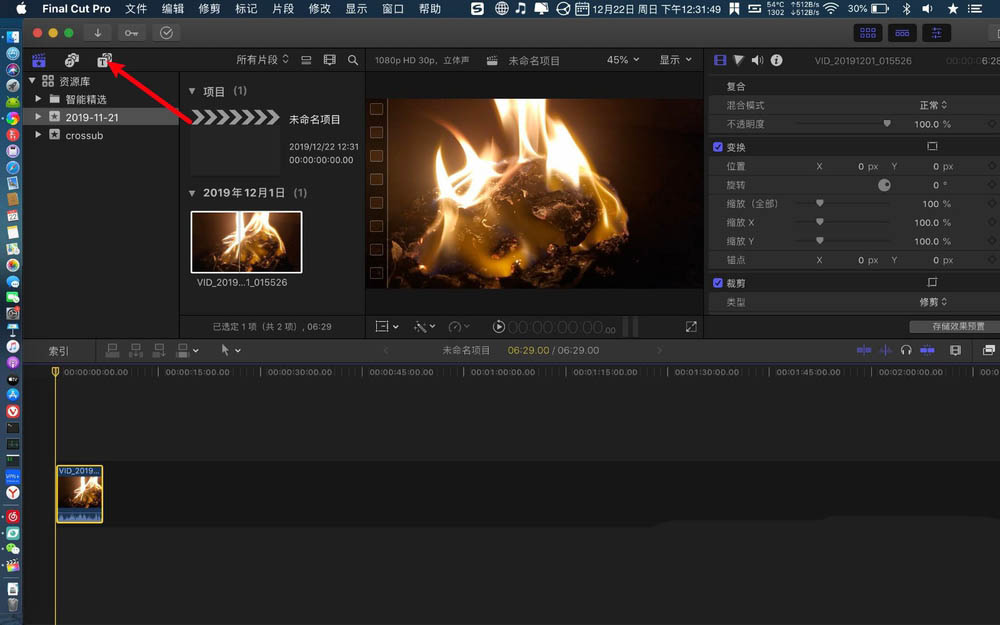Open the 45% viewer zoom dropdown
Image resolution: width=1000 pixels, height=625 pixels.
623,60
